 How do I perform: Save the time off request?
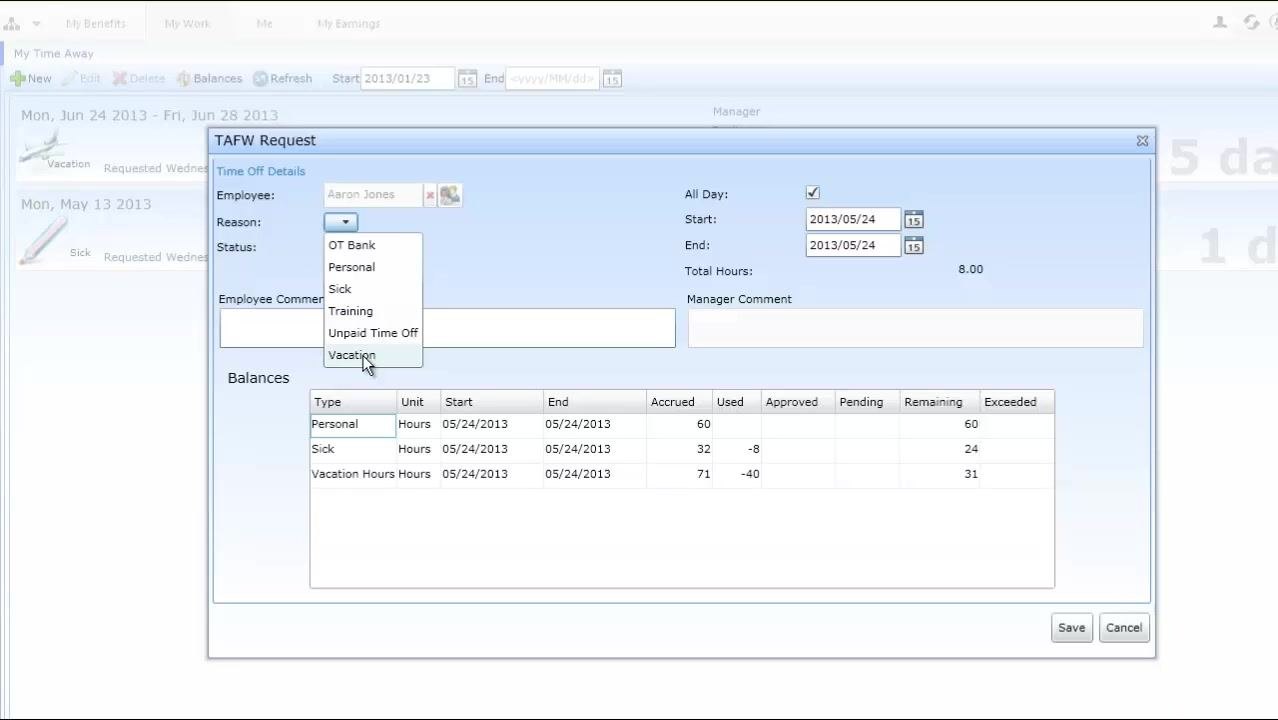click(x=1071, y=628)
